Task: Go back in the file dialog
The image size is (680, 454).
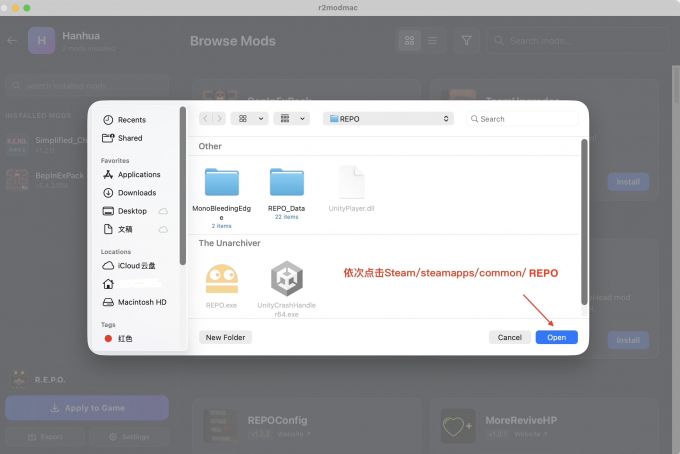Action: (206, 118)
